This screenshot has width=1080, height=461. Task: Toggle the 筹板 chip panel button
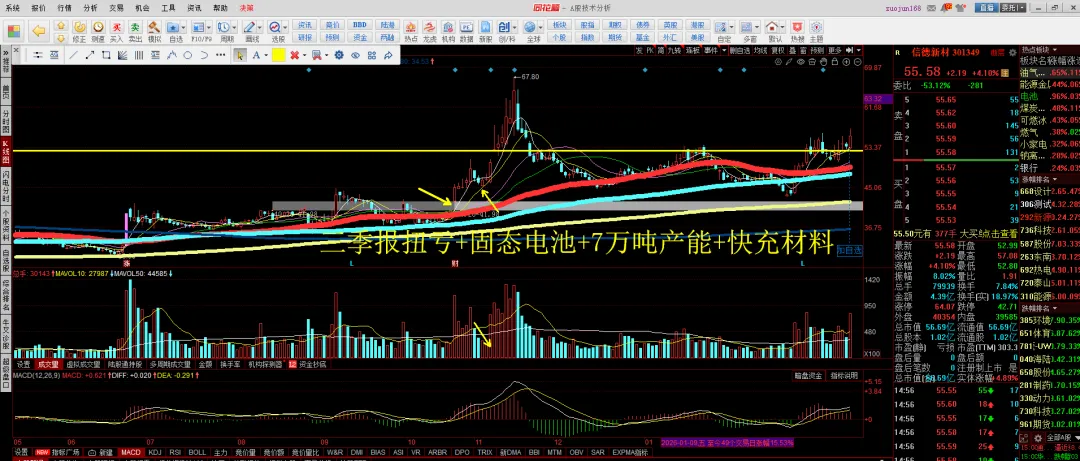(692, 50)
